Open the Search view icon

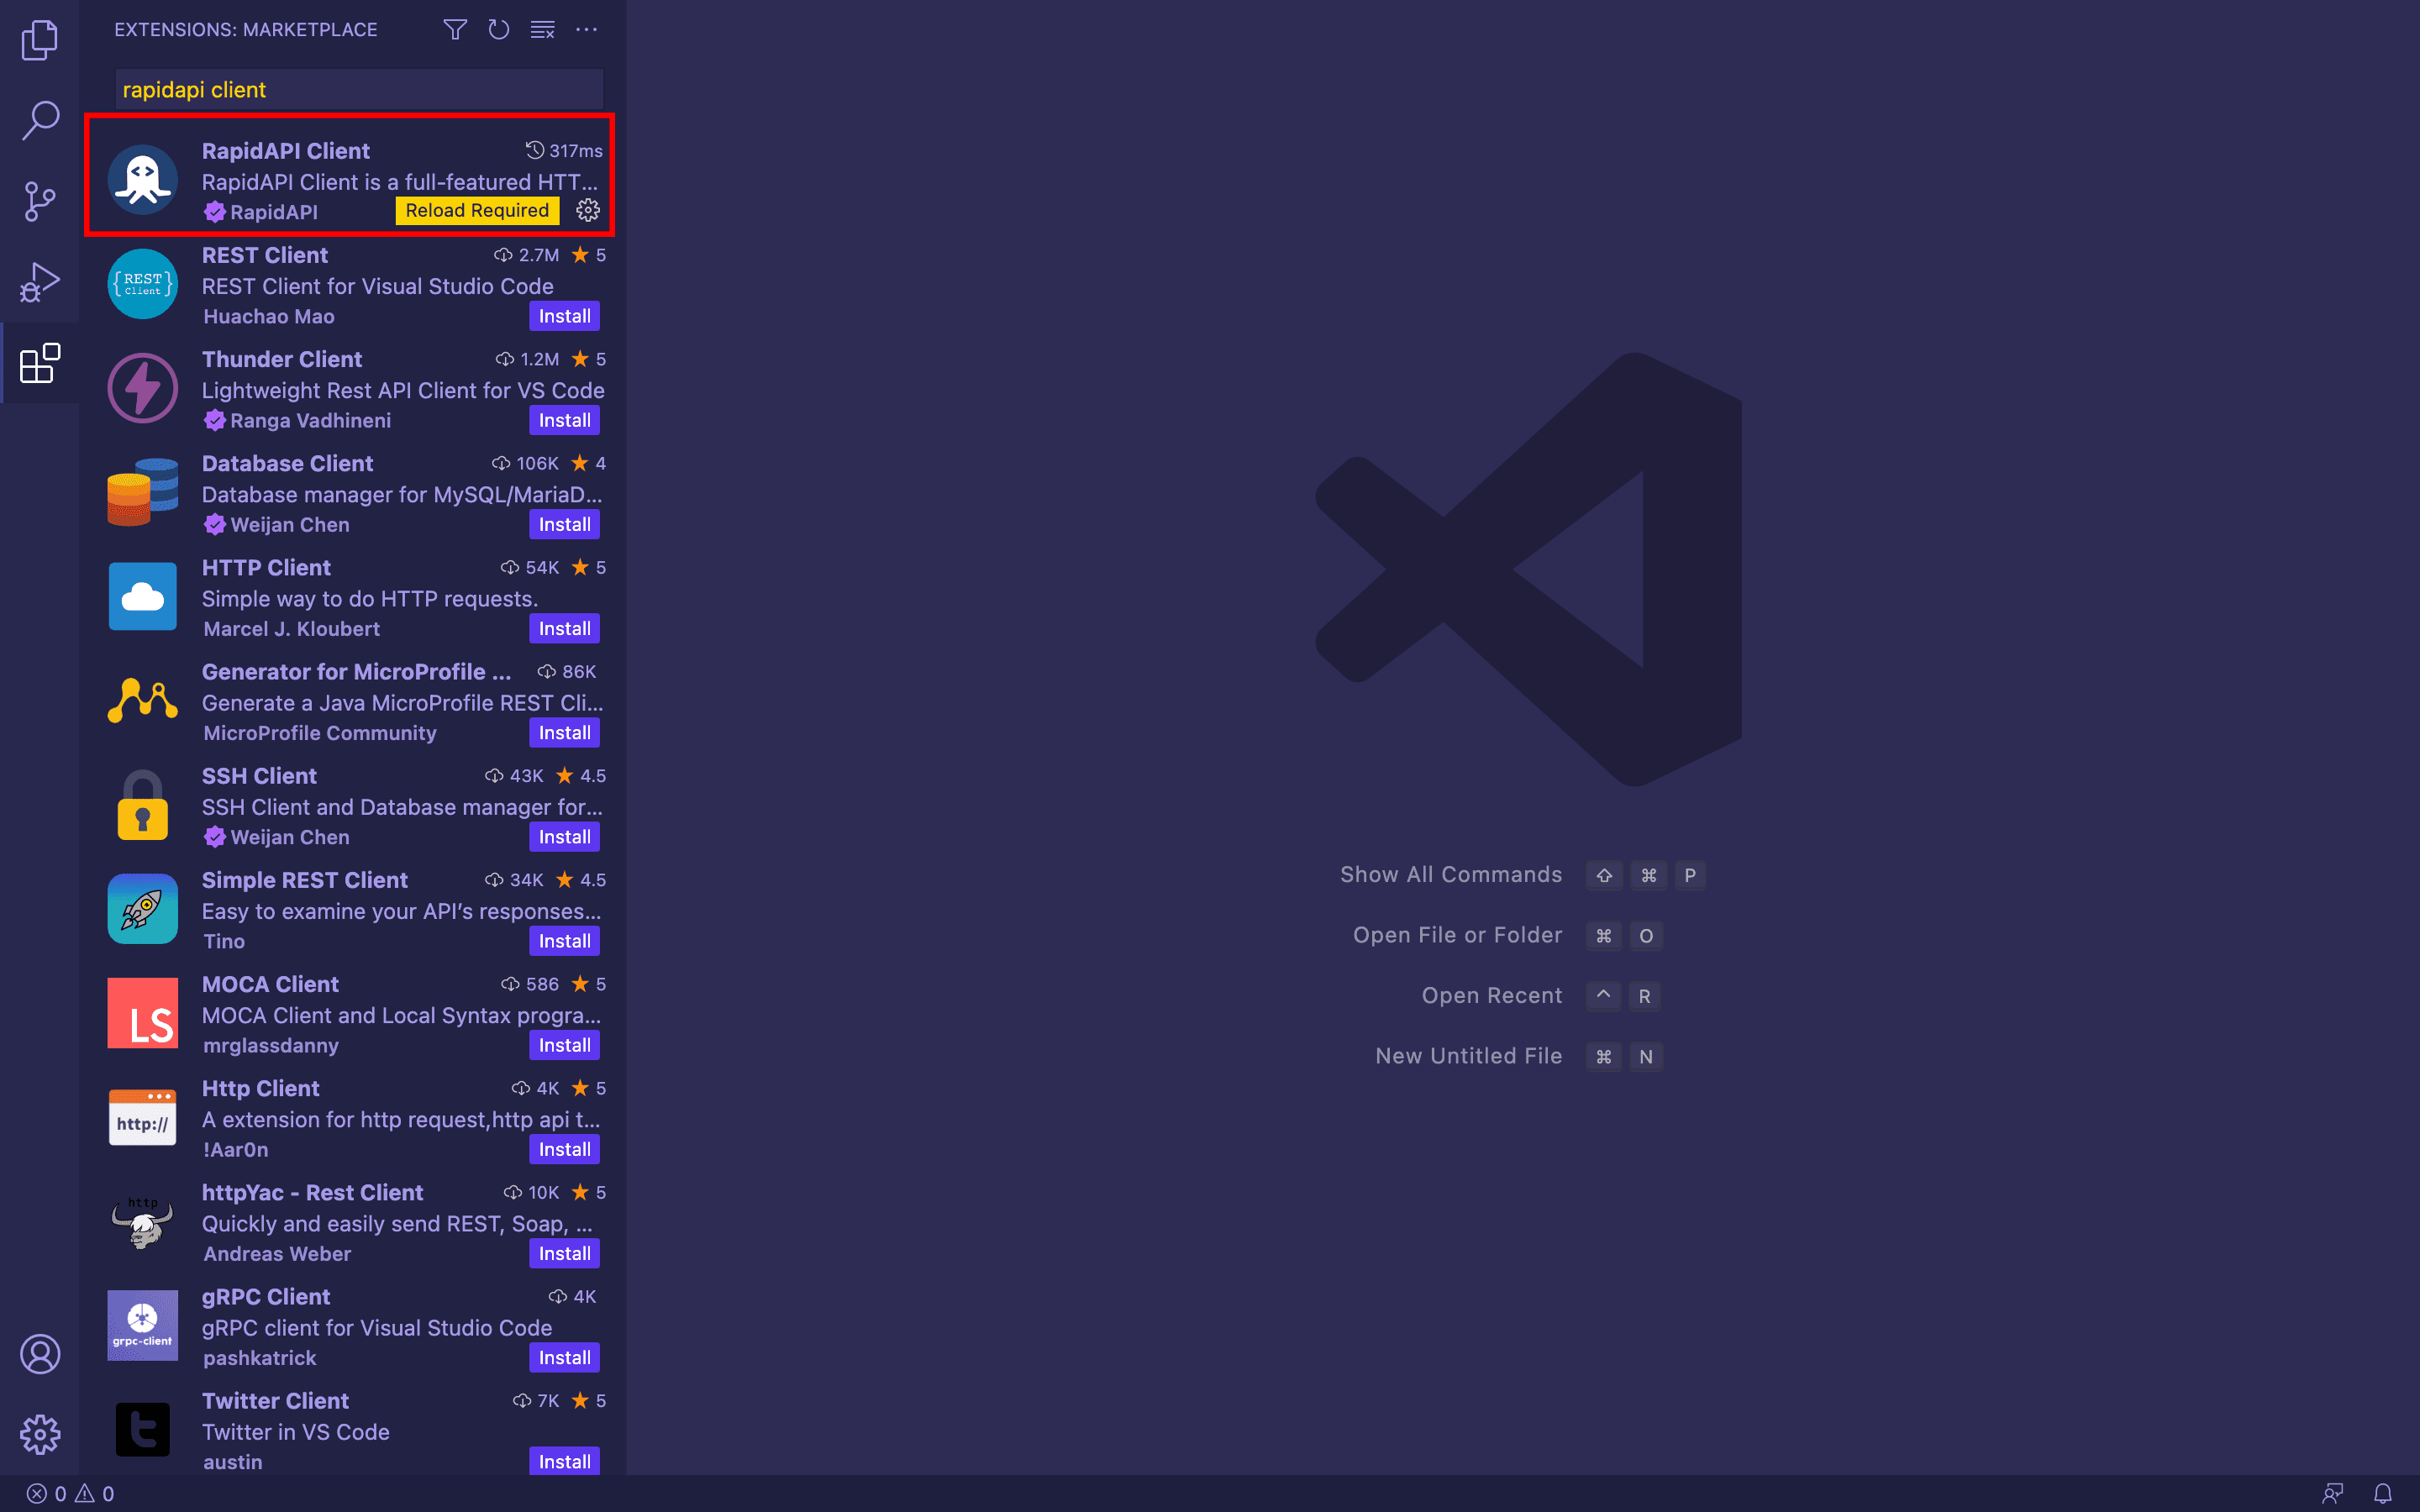pos(40,120)
